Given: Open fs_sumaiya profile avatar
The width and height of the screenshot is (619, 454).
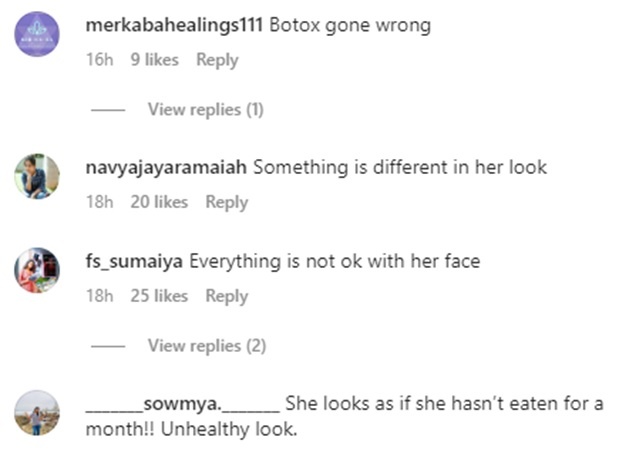Looking at the screenshot, I should [x=37, y=270].
